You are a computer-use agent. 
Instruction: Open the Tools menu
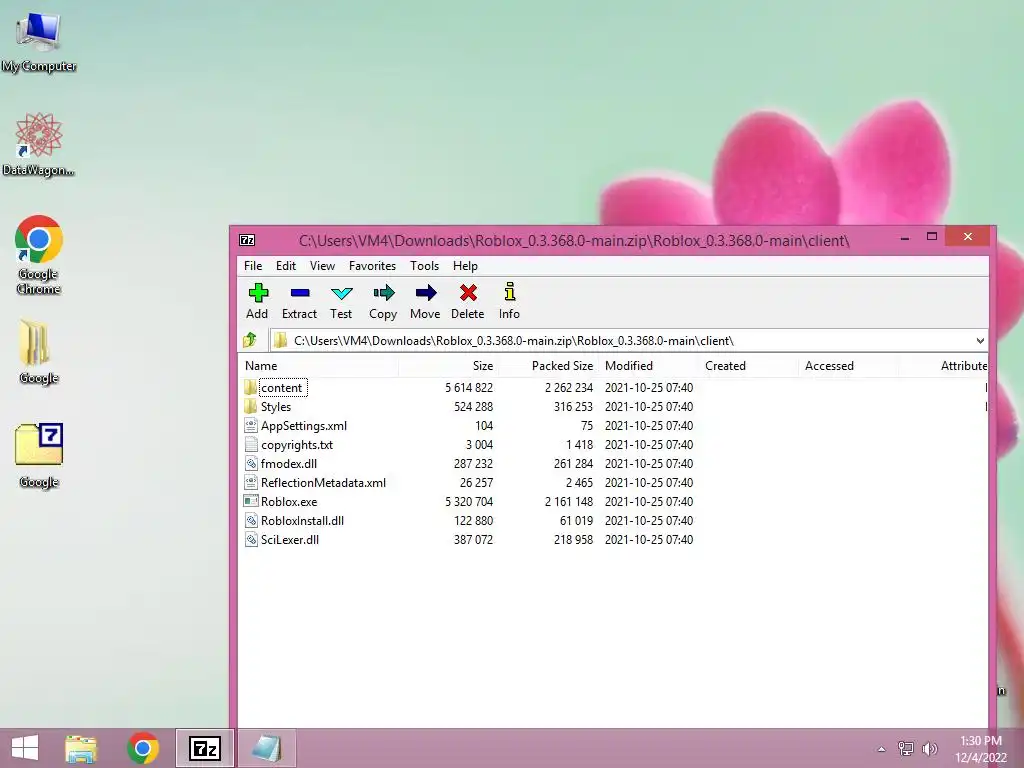[424, 266]
